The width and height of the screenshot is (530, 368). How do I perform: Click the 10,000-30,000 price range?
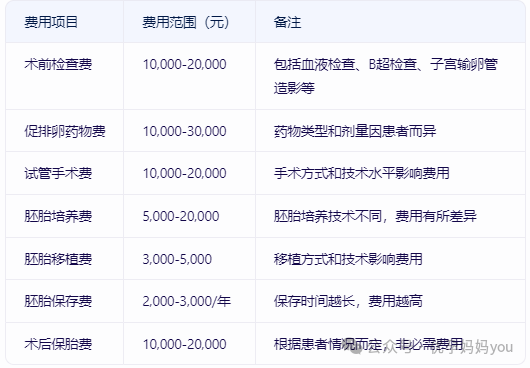click(x=185, y=131)
